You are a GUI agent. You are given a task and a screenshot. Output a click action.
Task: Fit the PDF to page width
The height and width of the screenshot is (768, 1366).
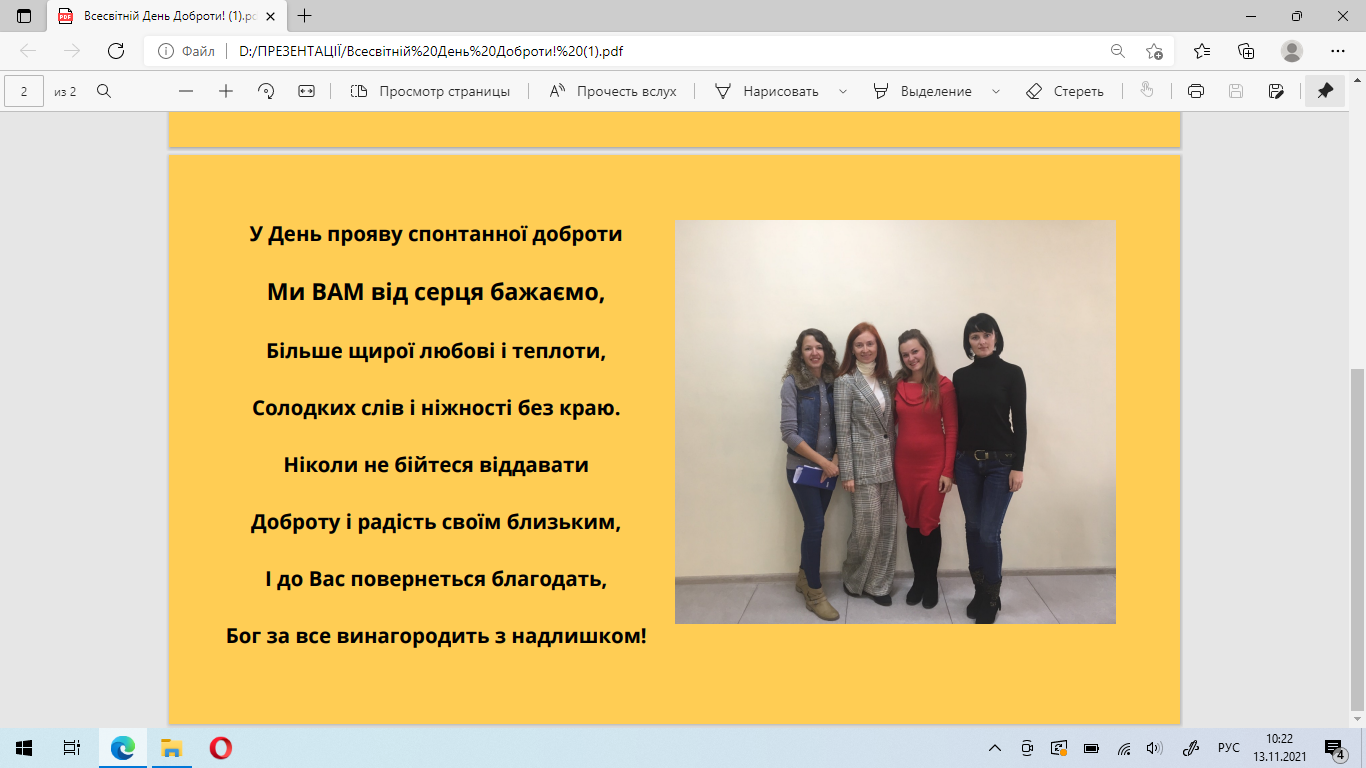pyautogui.click(x=306, y=91)
